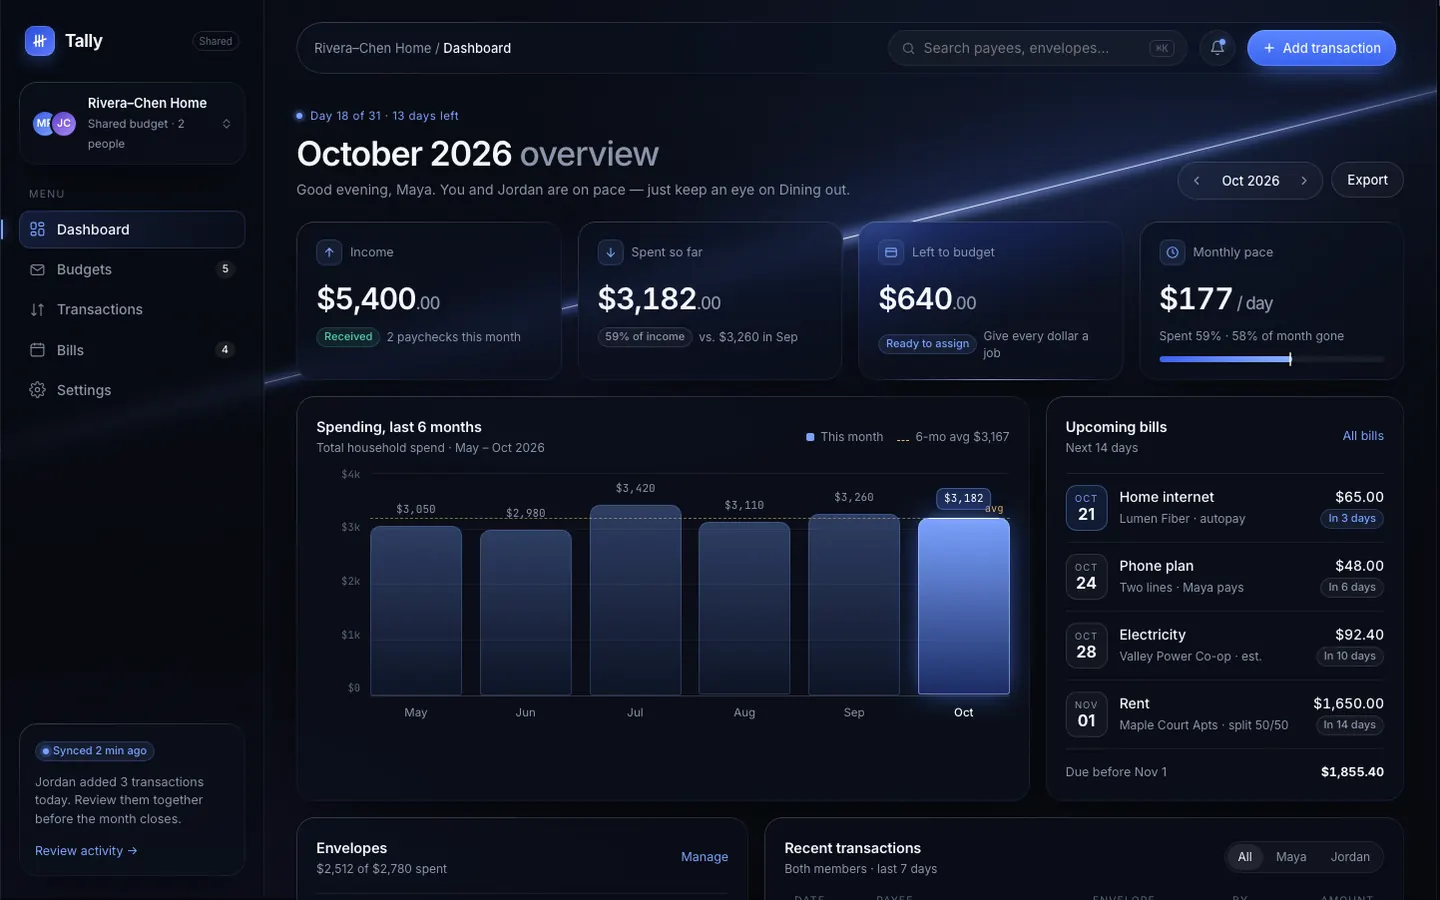1440x900 pixels.
Task: Open the Home internet bill row
Action: point(1225,508)
